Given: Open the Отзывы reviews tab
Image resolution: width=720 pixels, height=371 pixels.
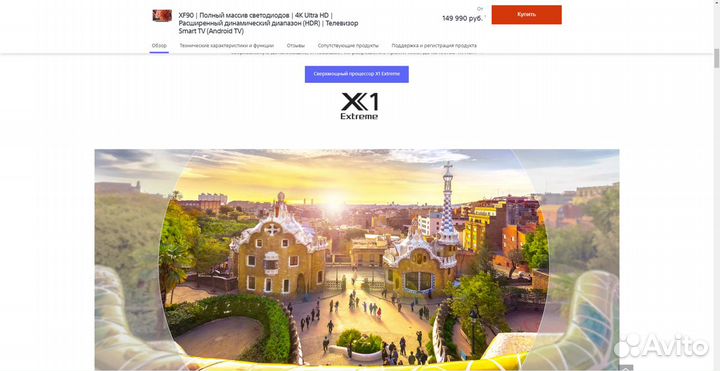Looking at the screenshot, I should [296, 45].
